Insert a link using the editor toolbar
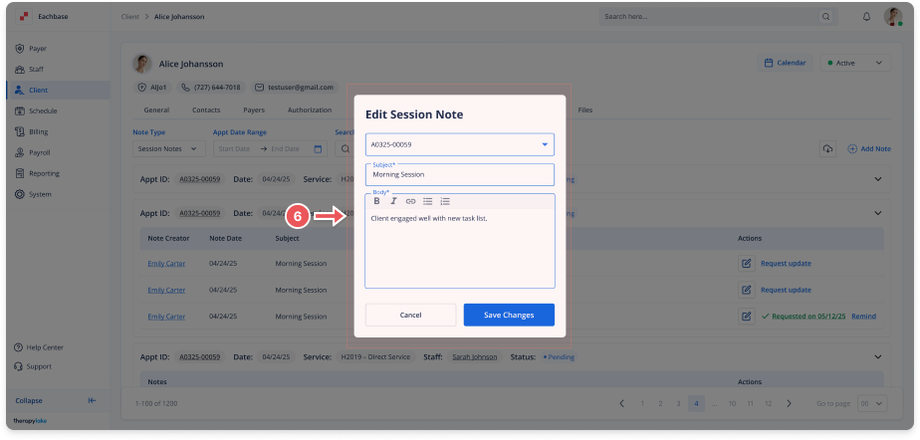This screenshot has height=440, width=920. pos(411,201)
